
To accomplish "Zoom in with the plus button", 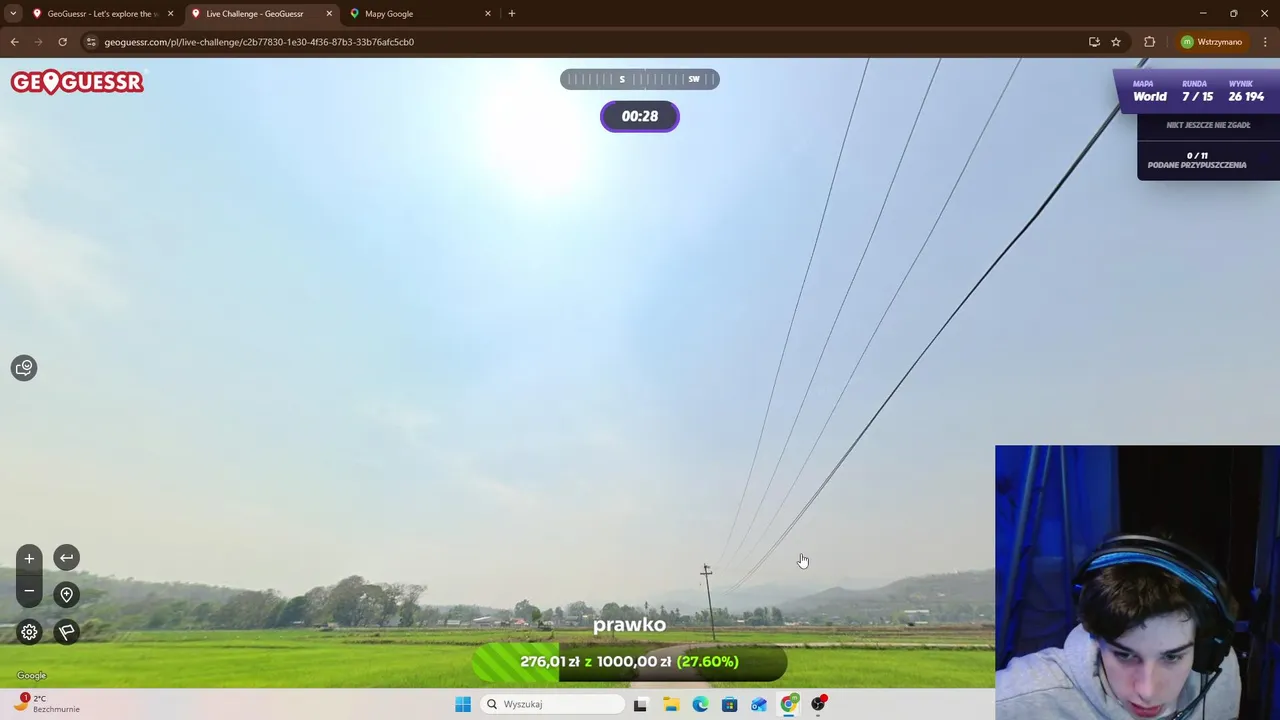I will [29, 558].
